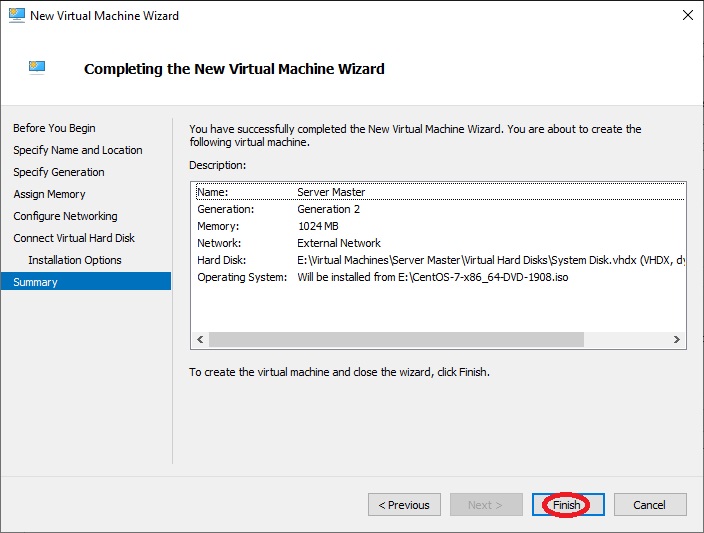The image size is (704, 533).
Task: Click the wizard title bar icon
Action: (x=17, y=15)
